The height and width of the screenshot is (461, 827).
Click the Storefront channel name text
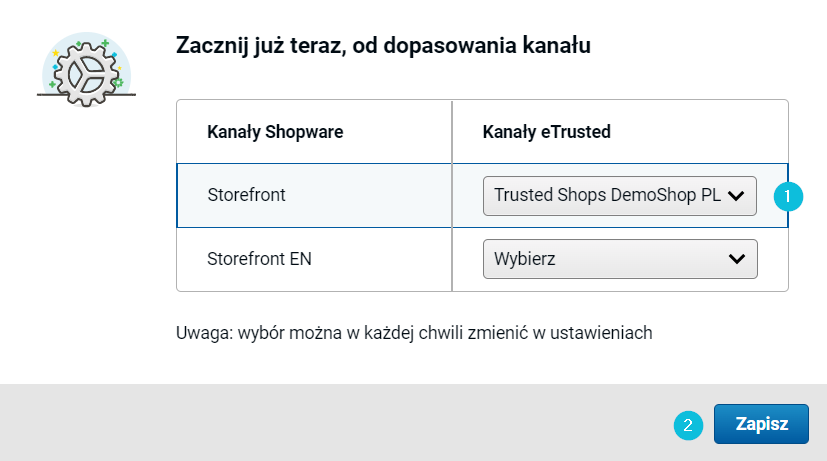(246, 195)
